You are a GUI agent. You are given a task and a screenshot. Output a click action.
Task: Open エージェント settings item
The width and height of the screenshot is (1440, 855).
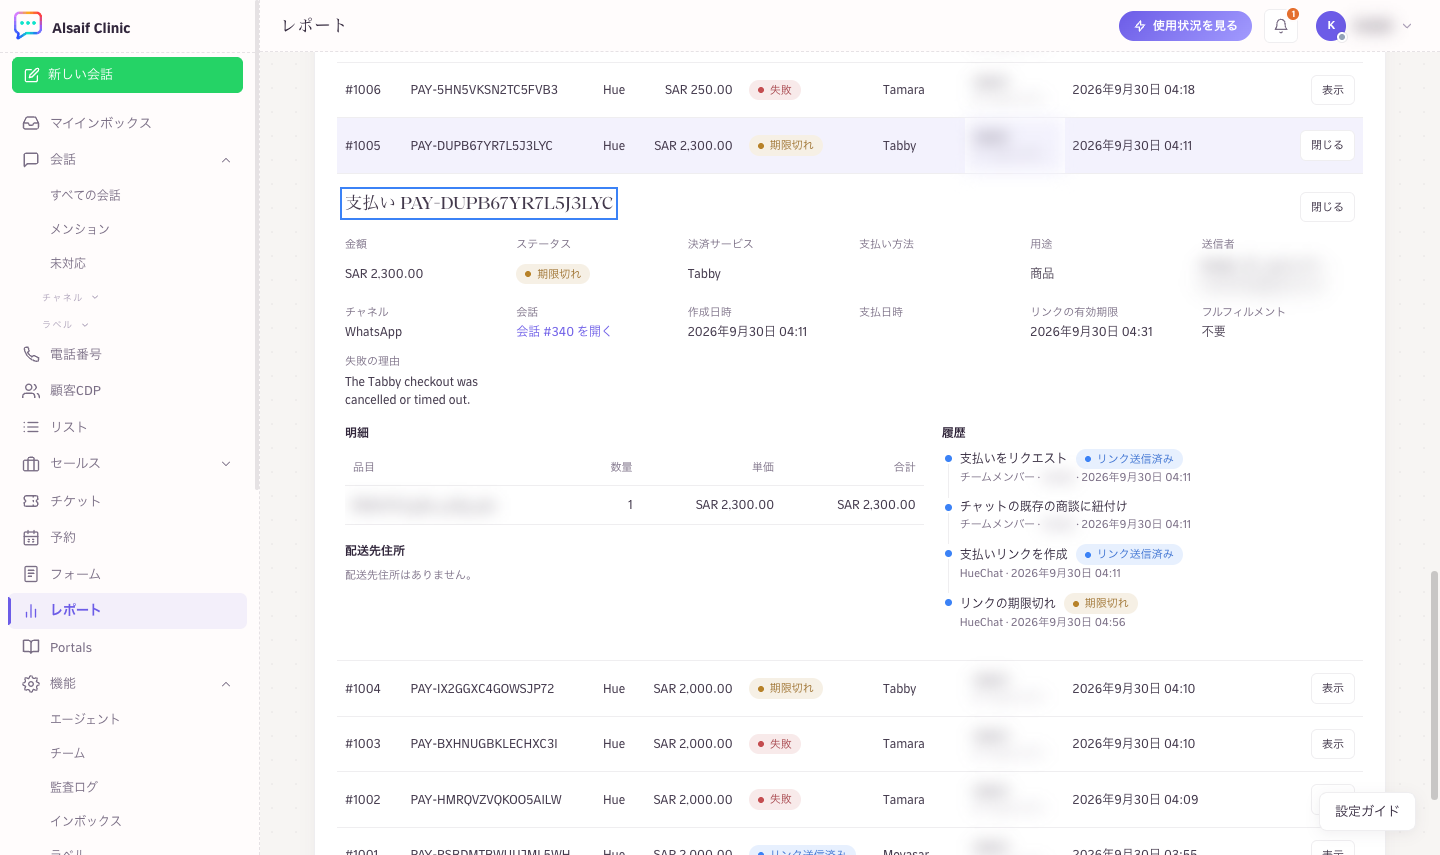[85, 719]
